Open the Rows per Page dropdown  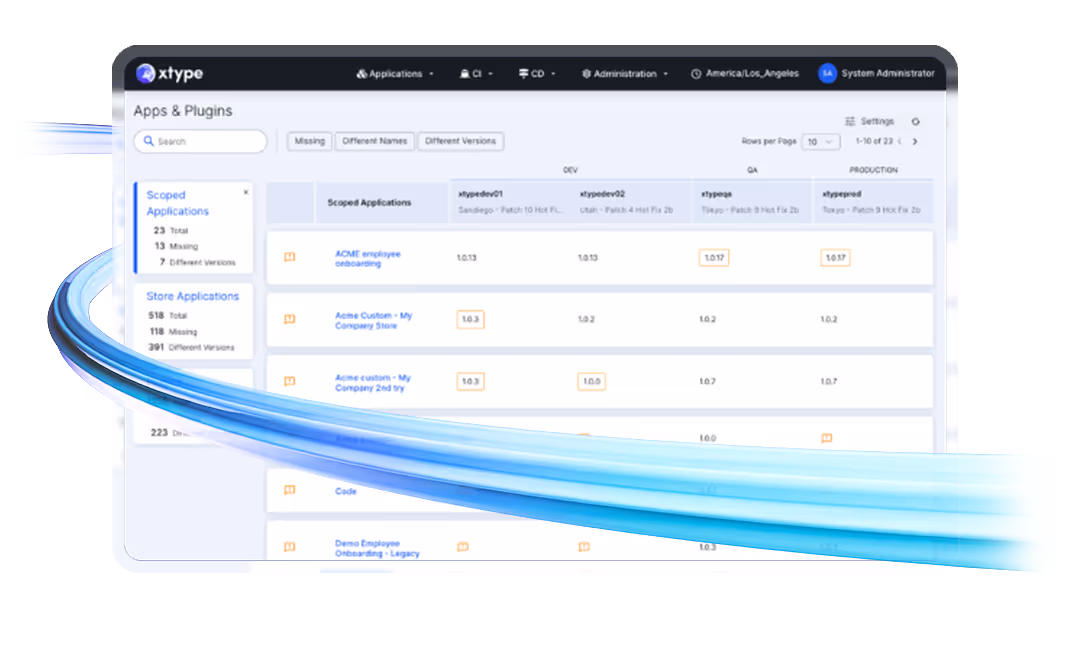pyautogui.click(x=821, y=142)
